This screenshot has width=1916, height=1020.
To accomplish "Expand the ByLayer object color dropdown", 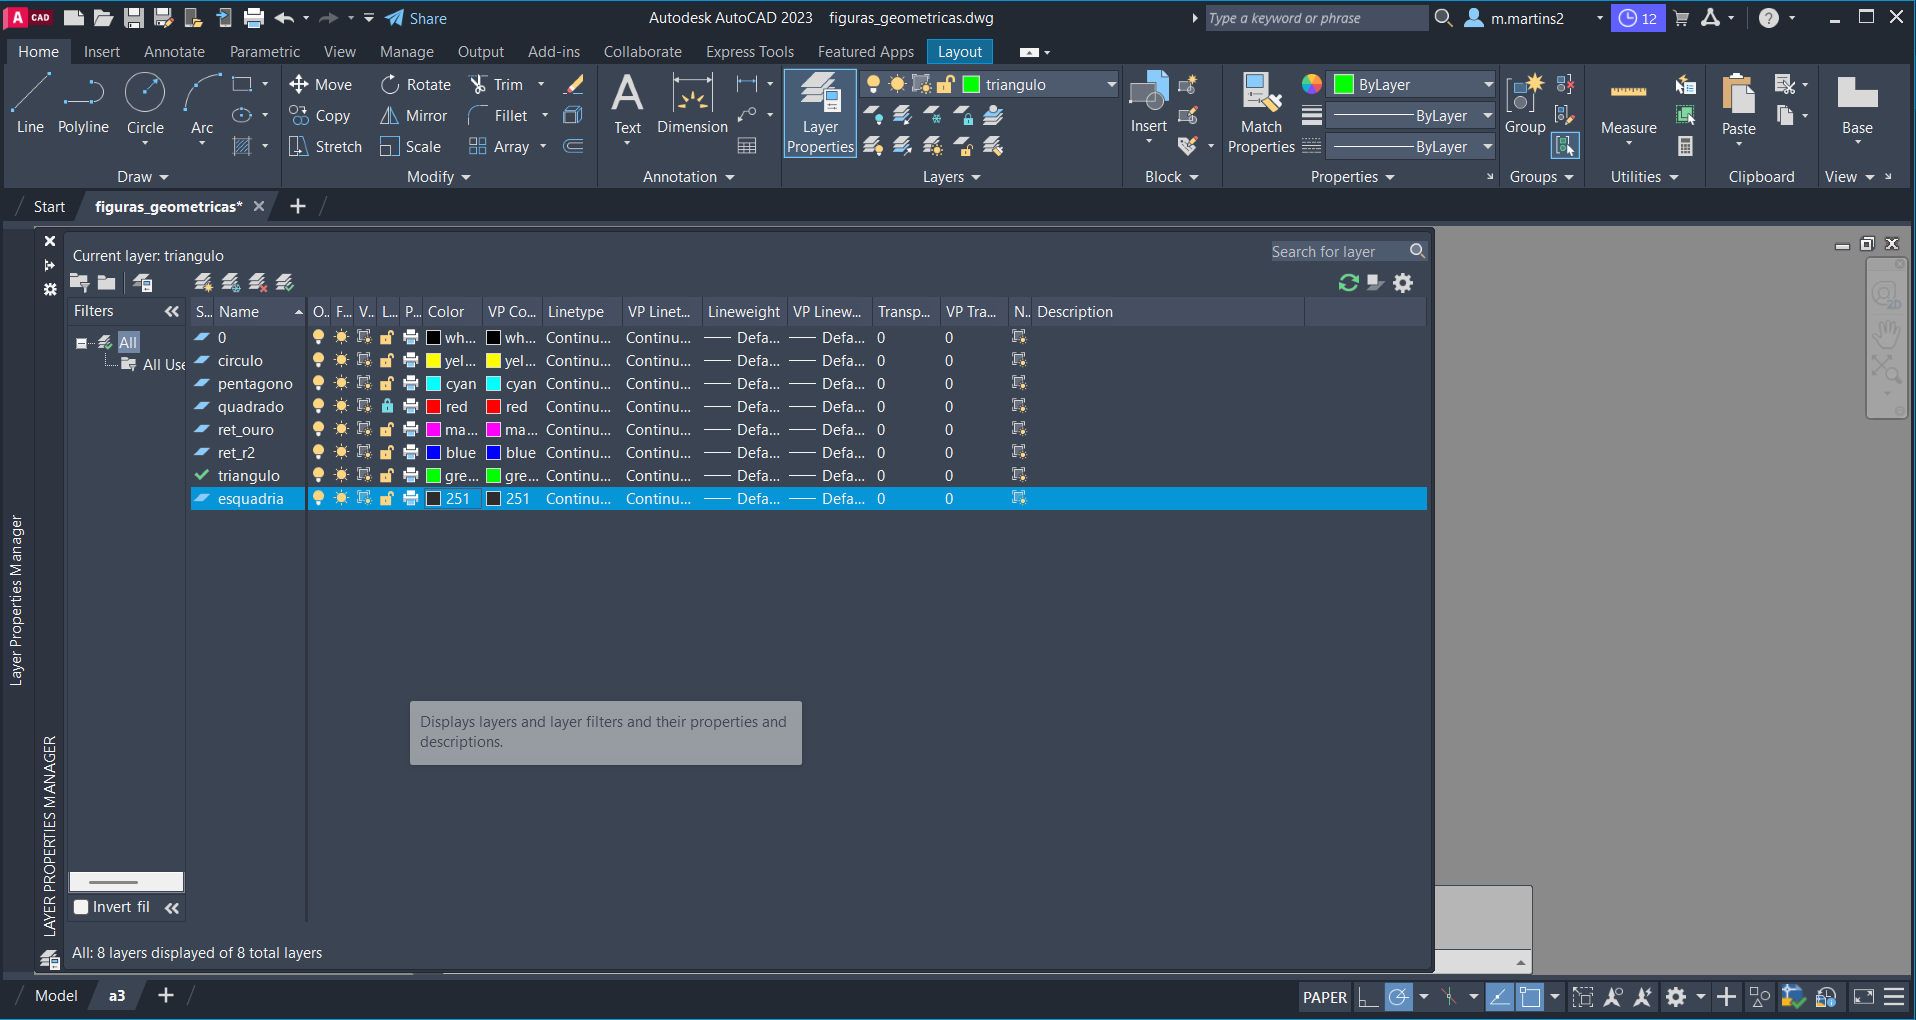I will tap(1487, 85).
